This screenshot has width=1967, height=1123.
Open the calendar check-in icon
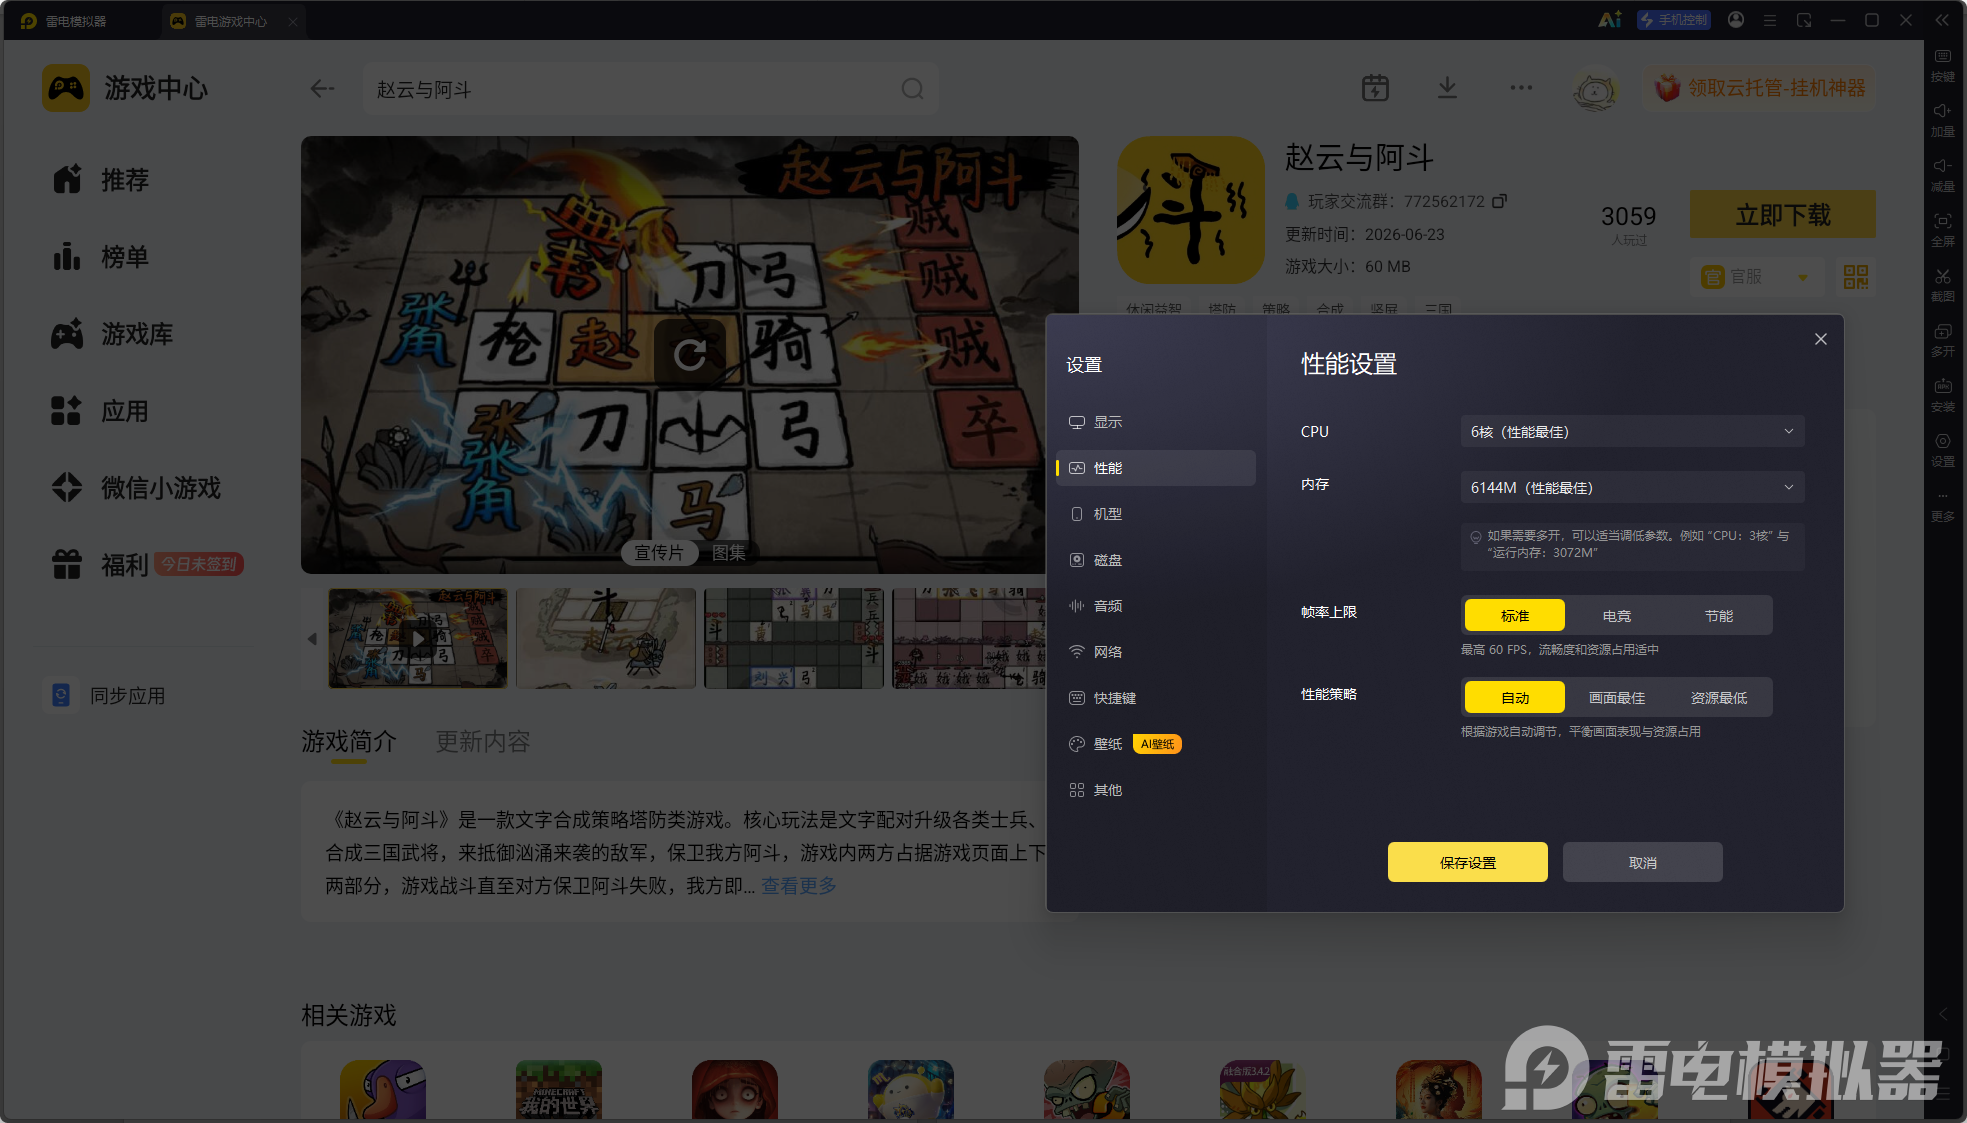[1375, 88]
